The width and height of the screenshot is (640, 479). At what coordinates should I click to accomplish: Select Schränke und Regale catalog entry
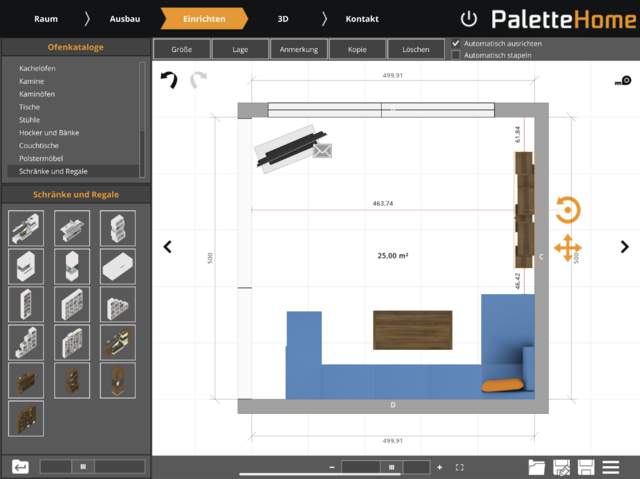click(73, 171)
